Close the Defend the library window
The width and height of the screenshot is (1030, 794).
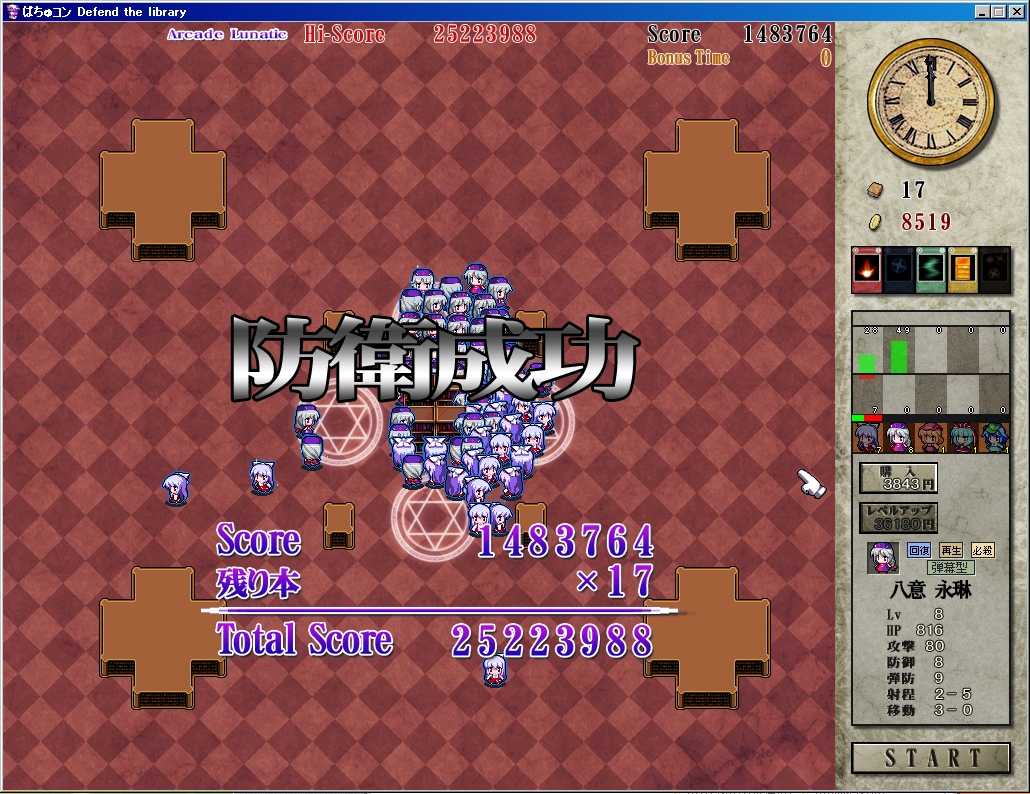pos(1016,11)
